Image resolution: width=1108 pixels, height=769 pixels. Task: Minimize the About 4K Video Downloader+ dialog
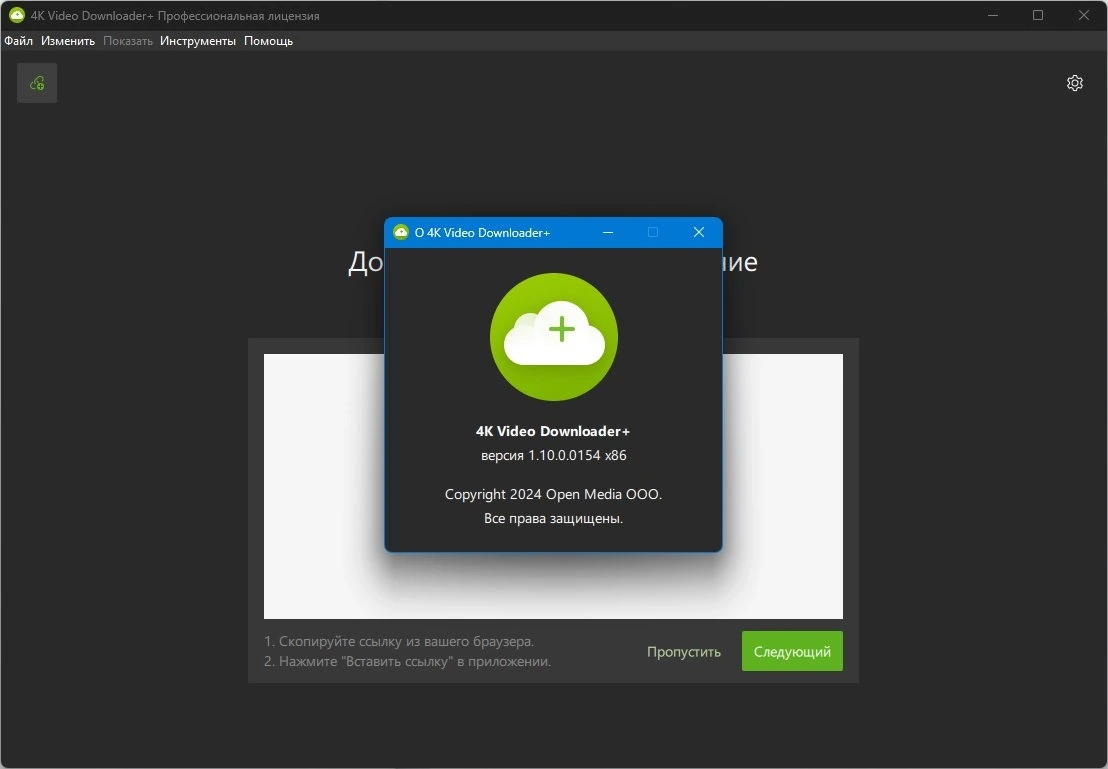(x=608, y=233)
